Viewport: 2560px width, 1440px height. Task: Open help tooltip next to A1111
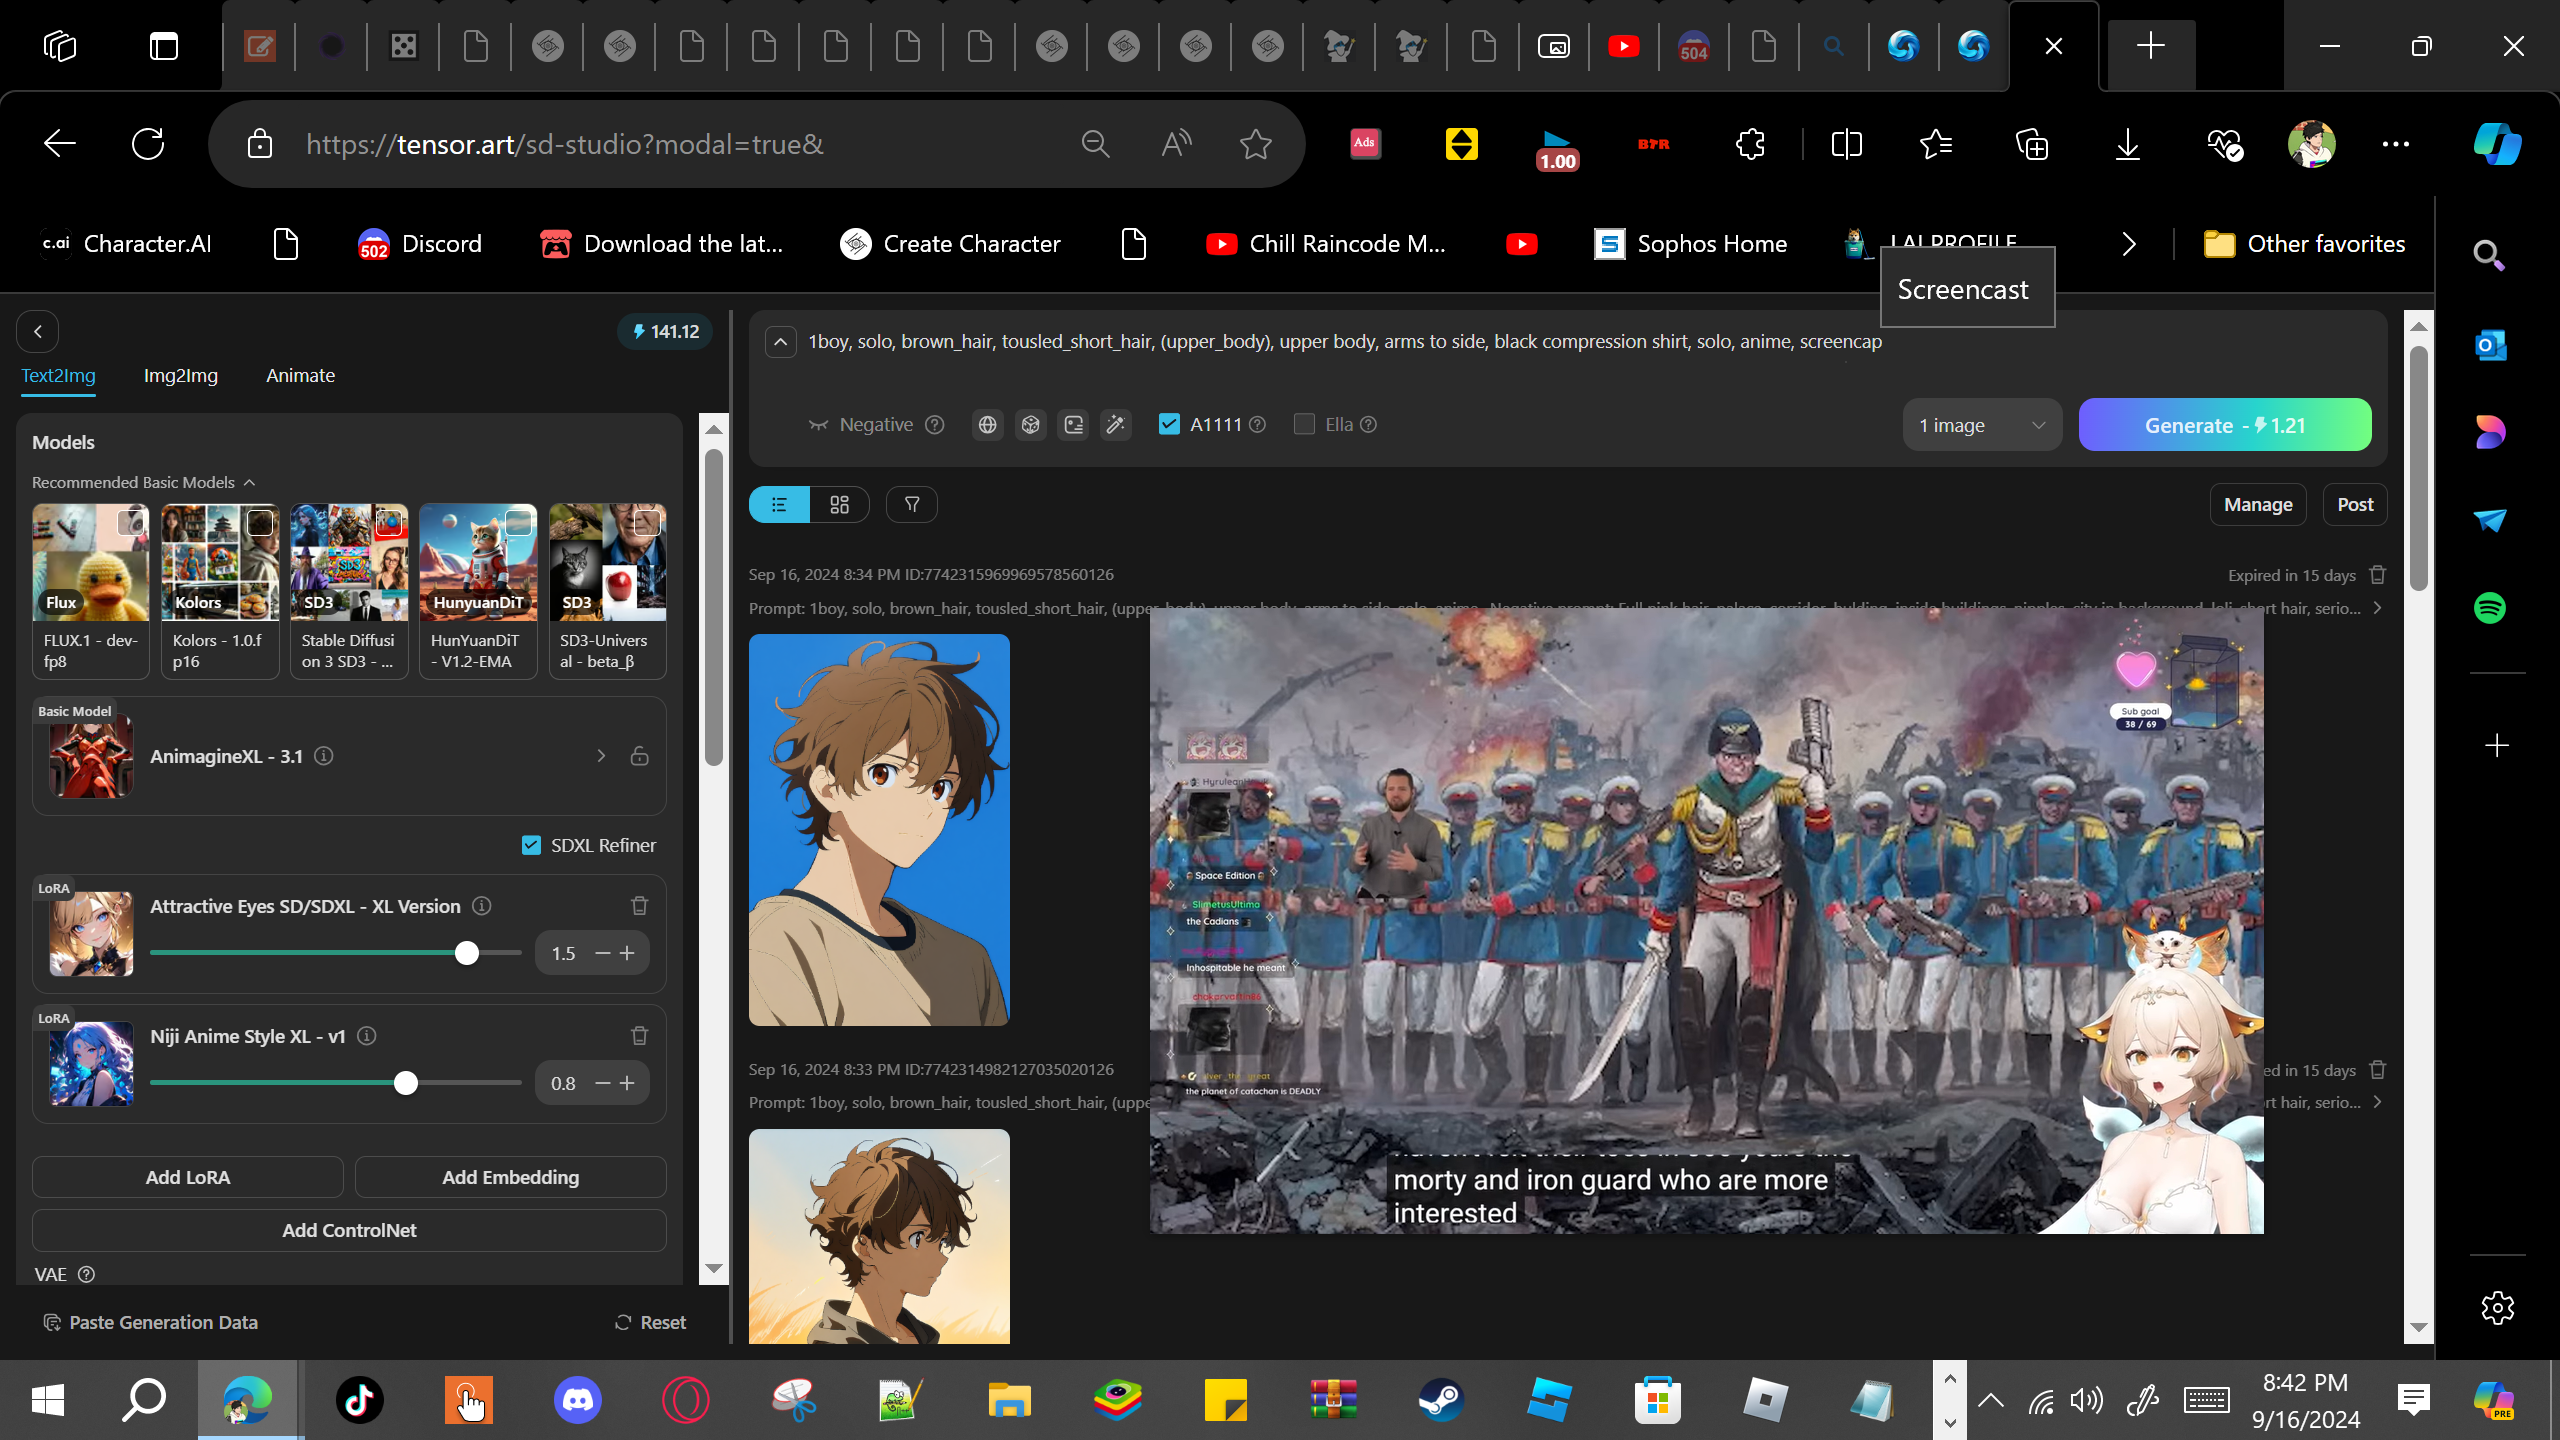(1258, 425)
